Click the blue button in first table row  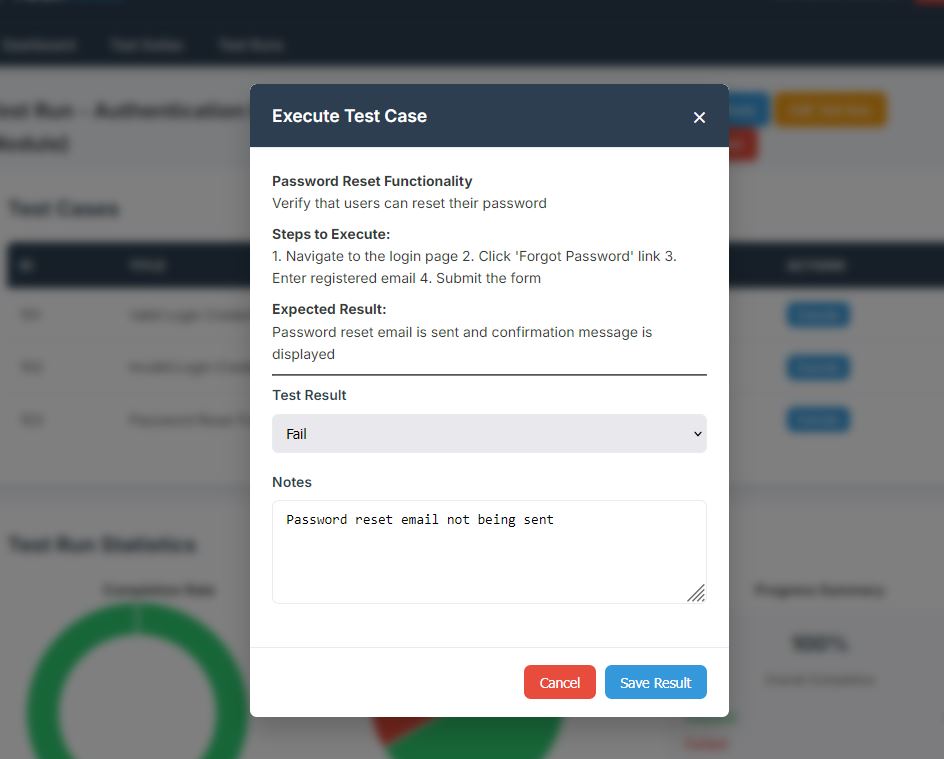pyautogui.click(x=818, y=315)
